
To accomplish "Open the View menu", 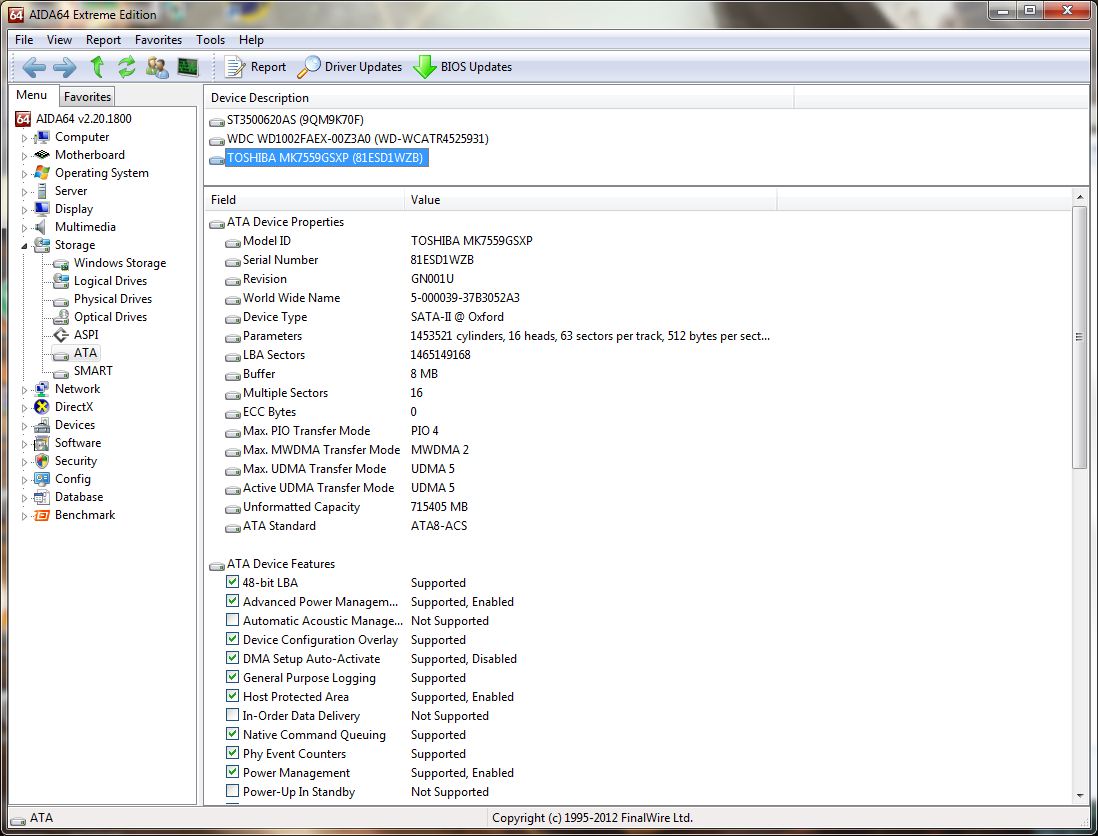I will 59,40.
